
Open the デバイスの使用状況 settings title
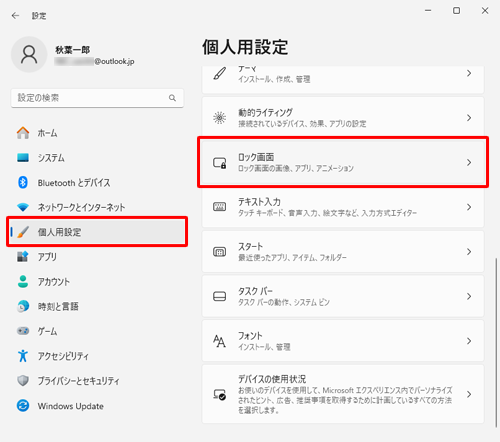[272, 379]
